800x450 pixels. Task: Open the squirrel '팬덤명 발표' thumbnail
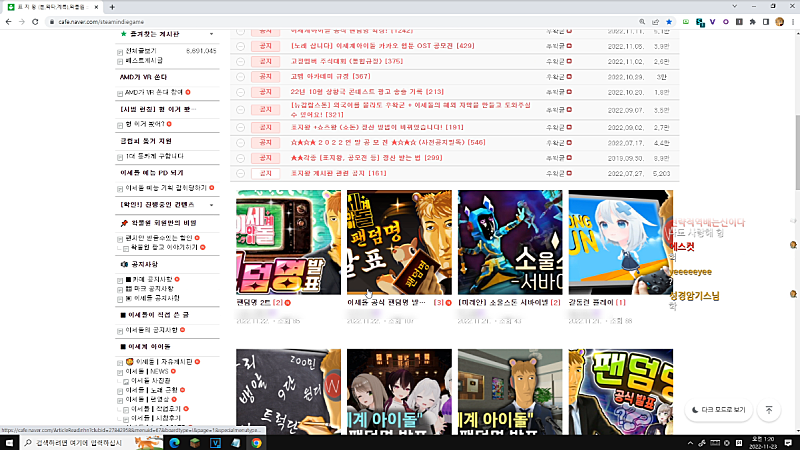coord(399,242)
